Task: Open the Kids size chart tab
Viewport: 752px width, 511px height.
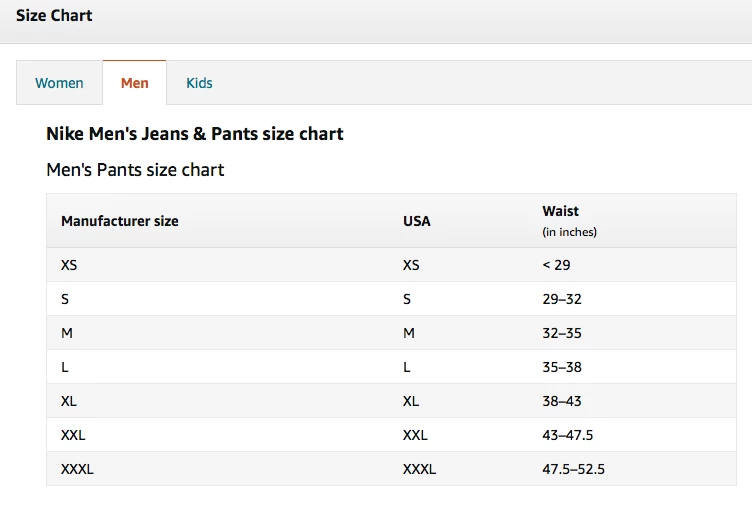Action: pyautogui.click(x=199, y=83)
